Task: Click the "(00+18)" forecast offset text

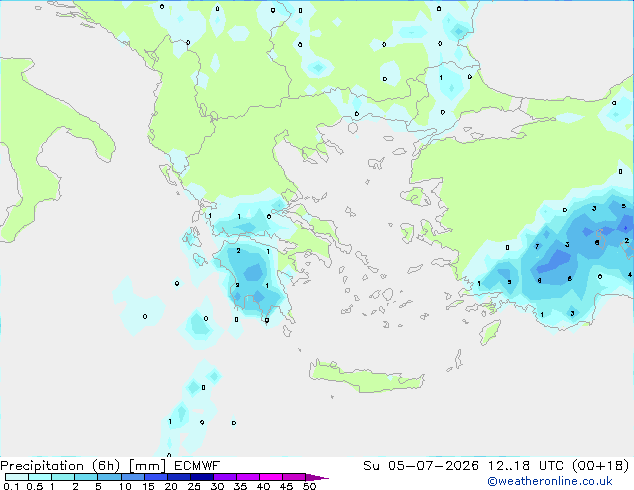Action: click(x=601, y=466)
